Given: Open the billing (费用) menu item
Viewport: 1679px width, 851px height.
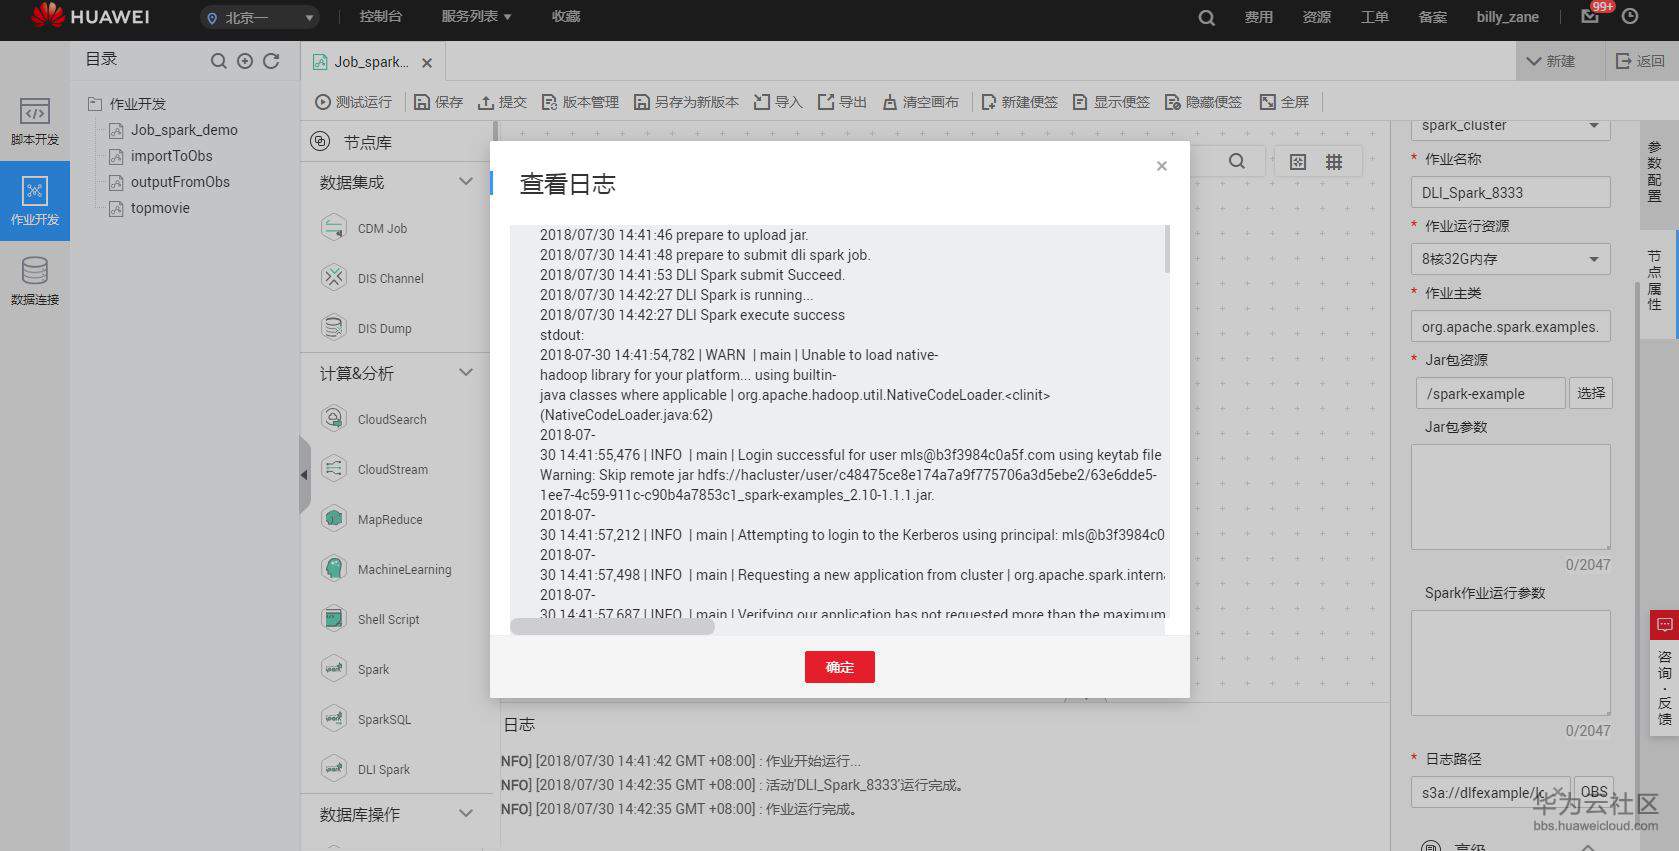Looking at the screenshot, I should pos(1259,17).
